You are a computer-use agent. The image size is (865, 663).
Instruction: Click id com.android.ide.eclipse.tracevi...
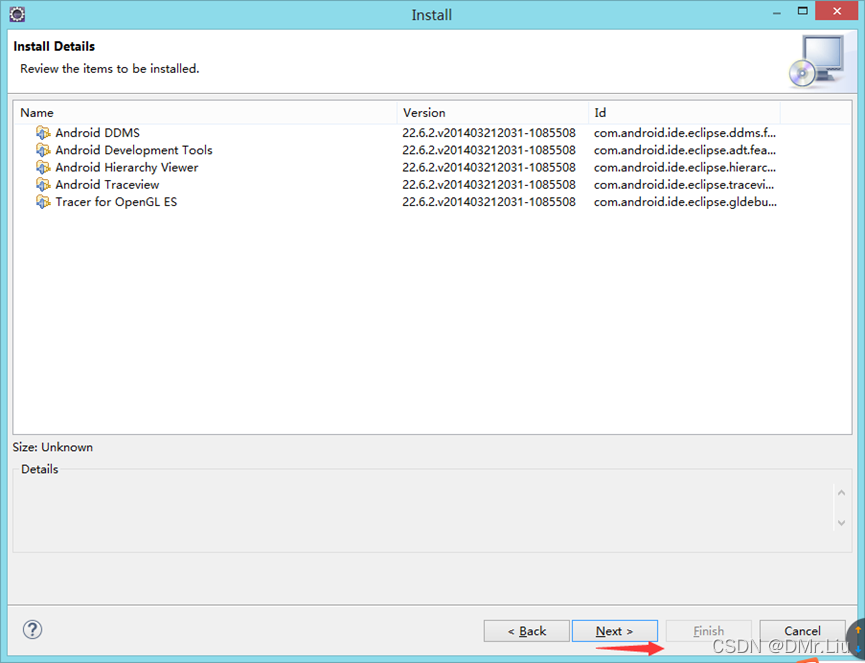(684, 184)
